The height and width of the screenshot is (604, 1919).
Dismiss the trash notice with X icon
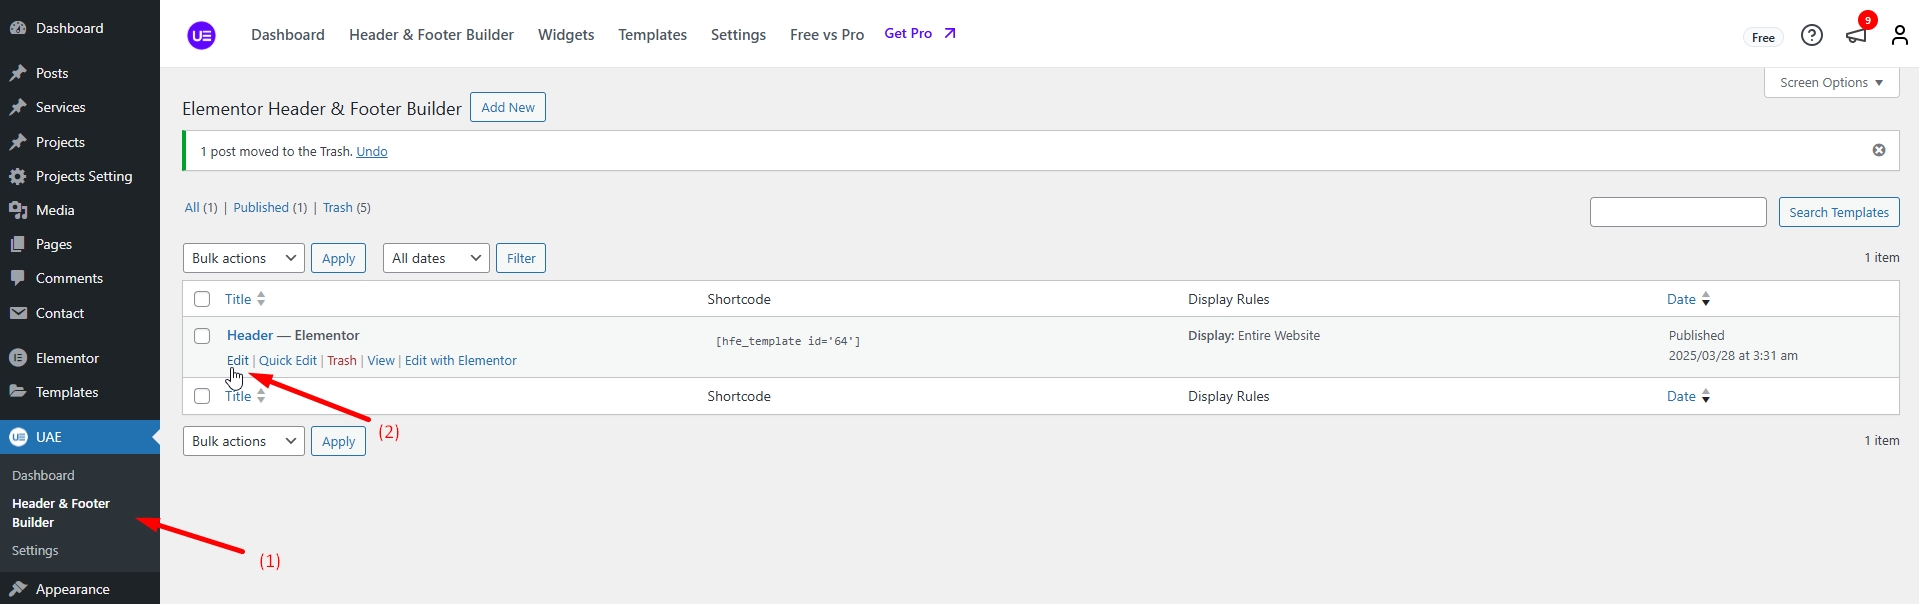coord(1878,150)
